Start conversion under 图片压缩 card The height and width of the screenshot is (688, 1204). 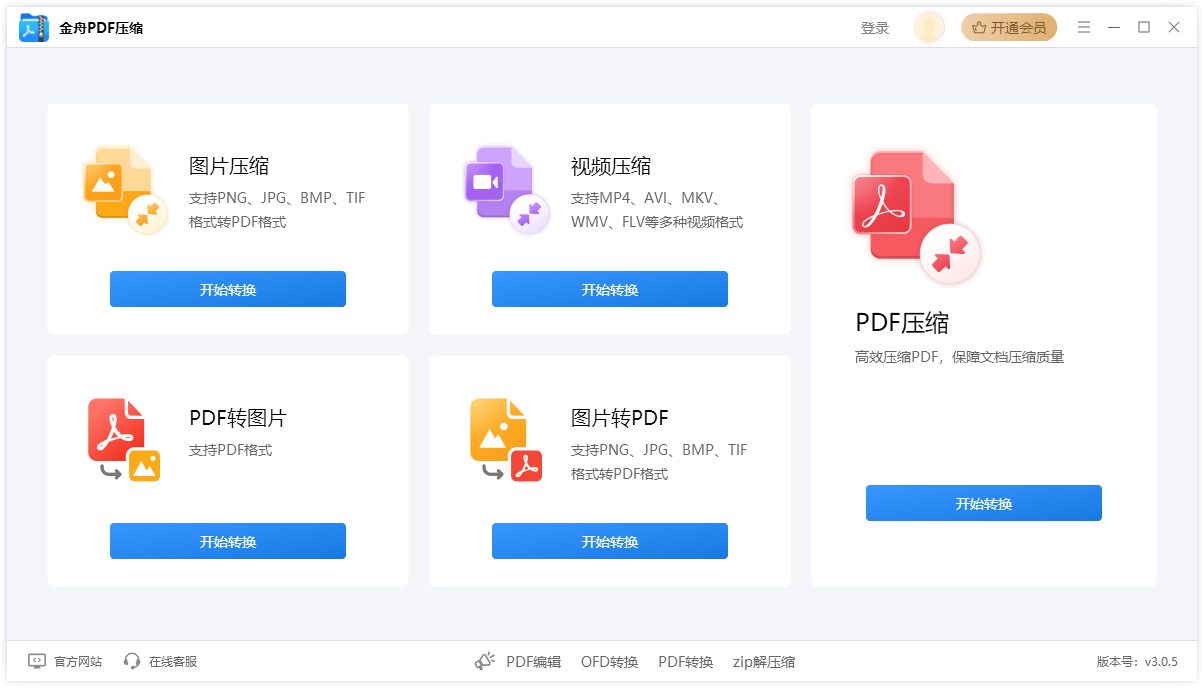[x=227, y=288]
